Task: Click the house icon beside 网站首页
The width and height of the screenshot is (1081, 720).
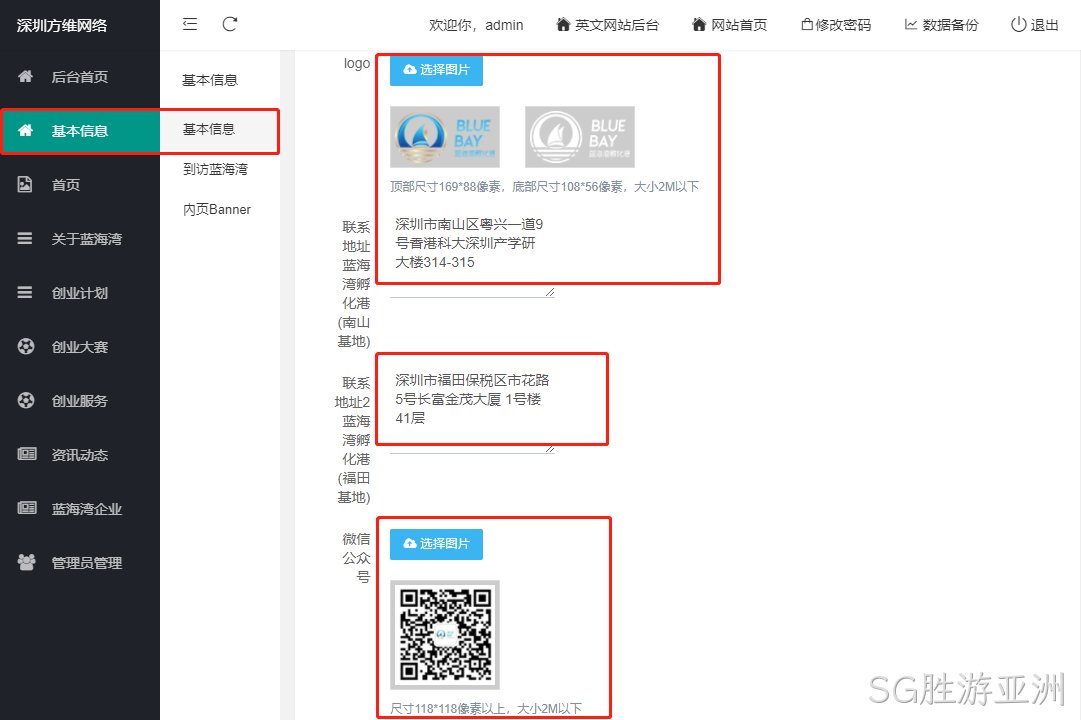Action: pyautogui.click(x=699, y=25)
